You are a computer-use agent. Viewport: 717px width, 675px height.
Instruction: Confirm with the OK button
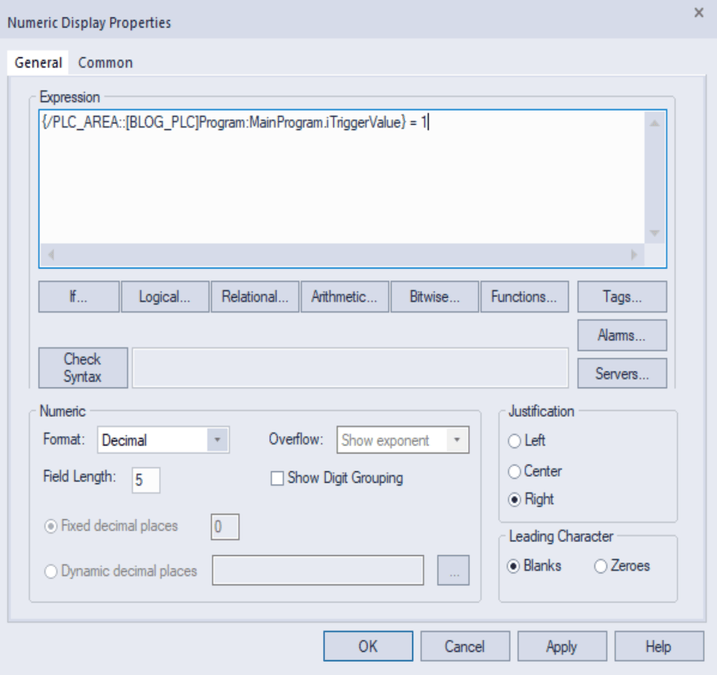click(x=368, y=646)
